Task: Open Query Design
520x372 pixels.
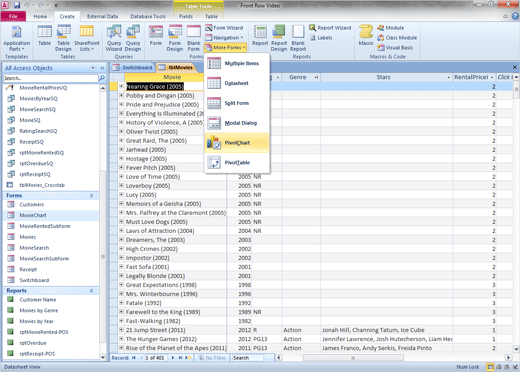Action: coord(133,38)
